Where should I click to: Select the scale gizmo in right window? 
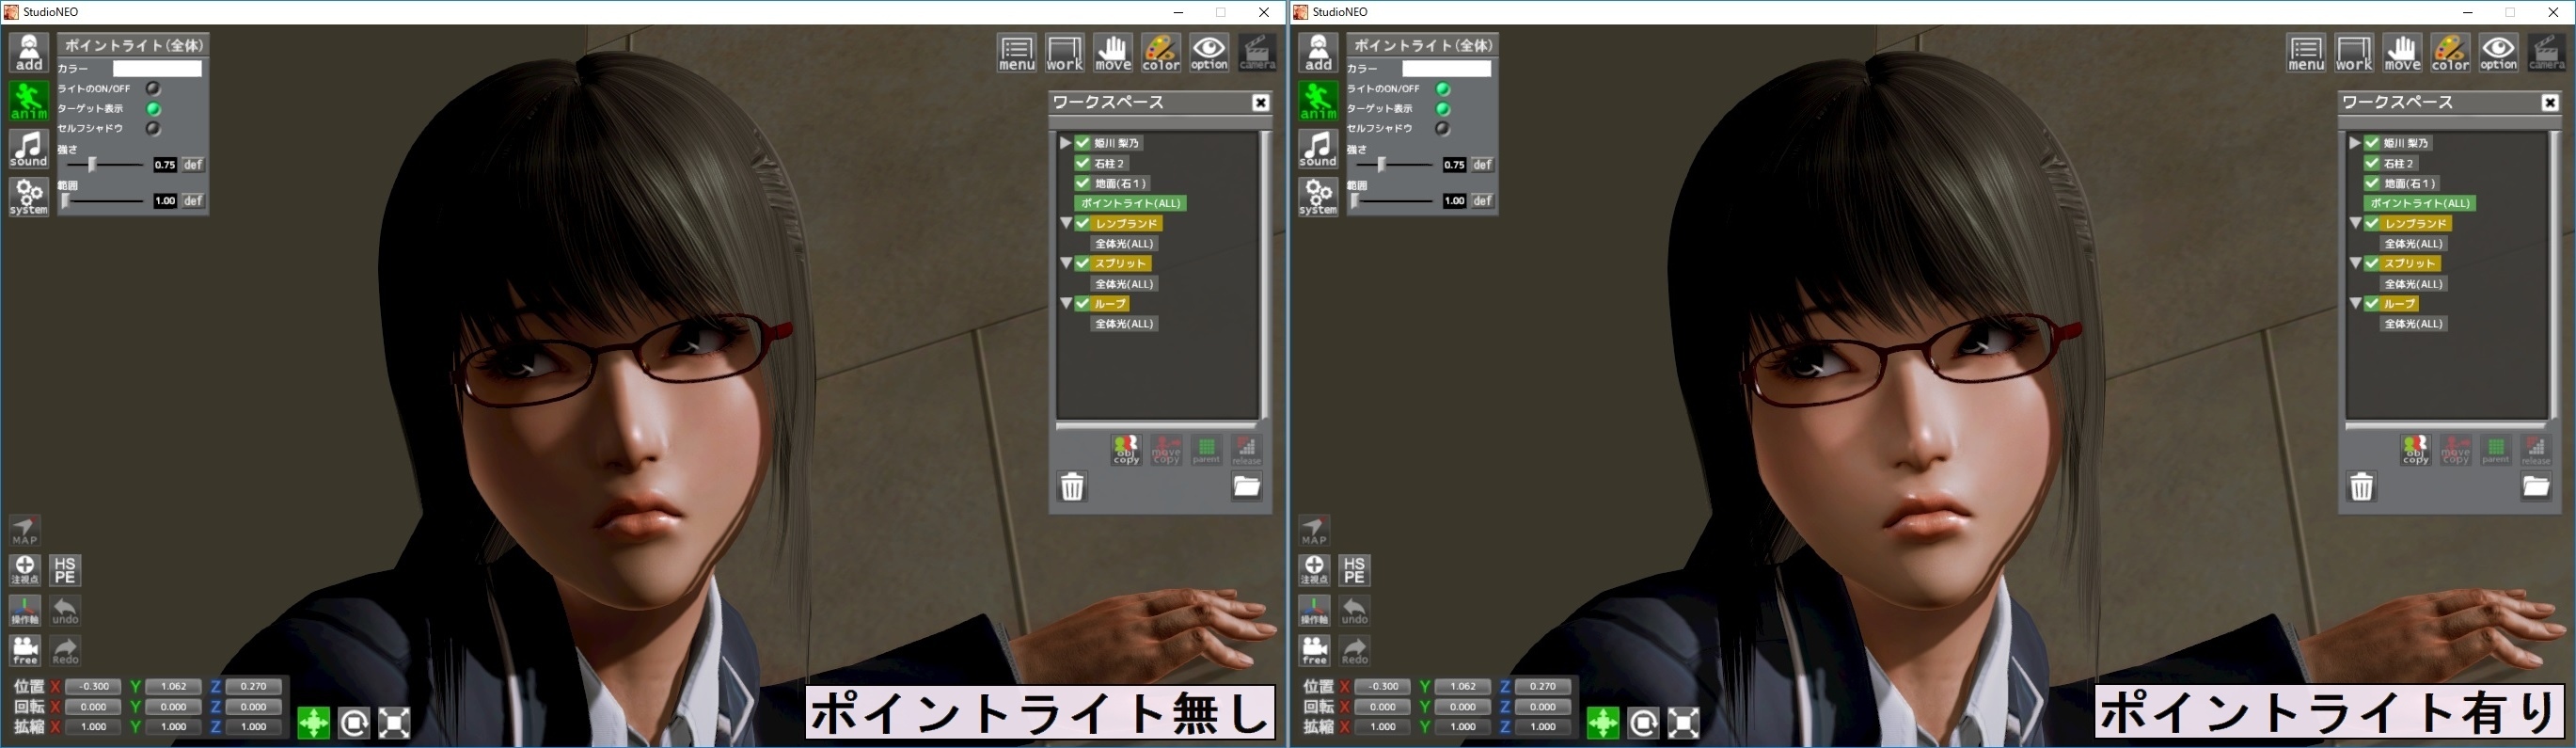(1683, 722)
